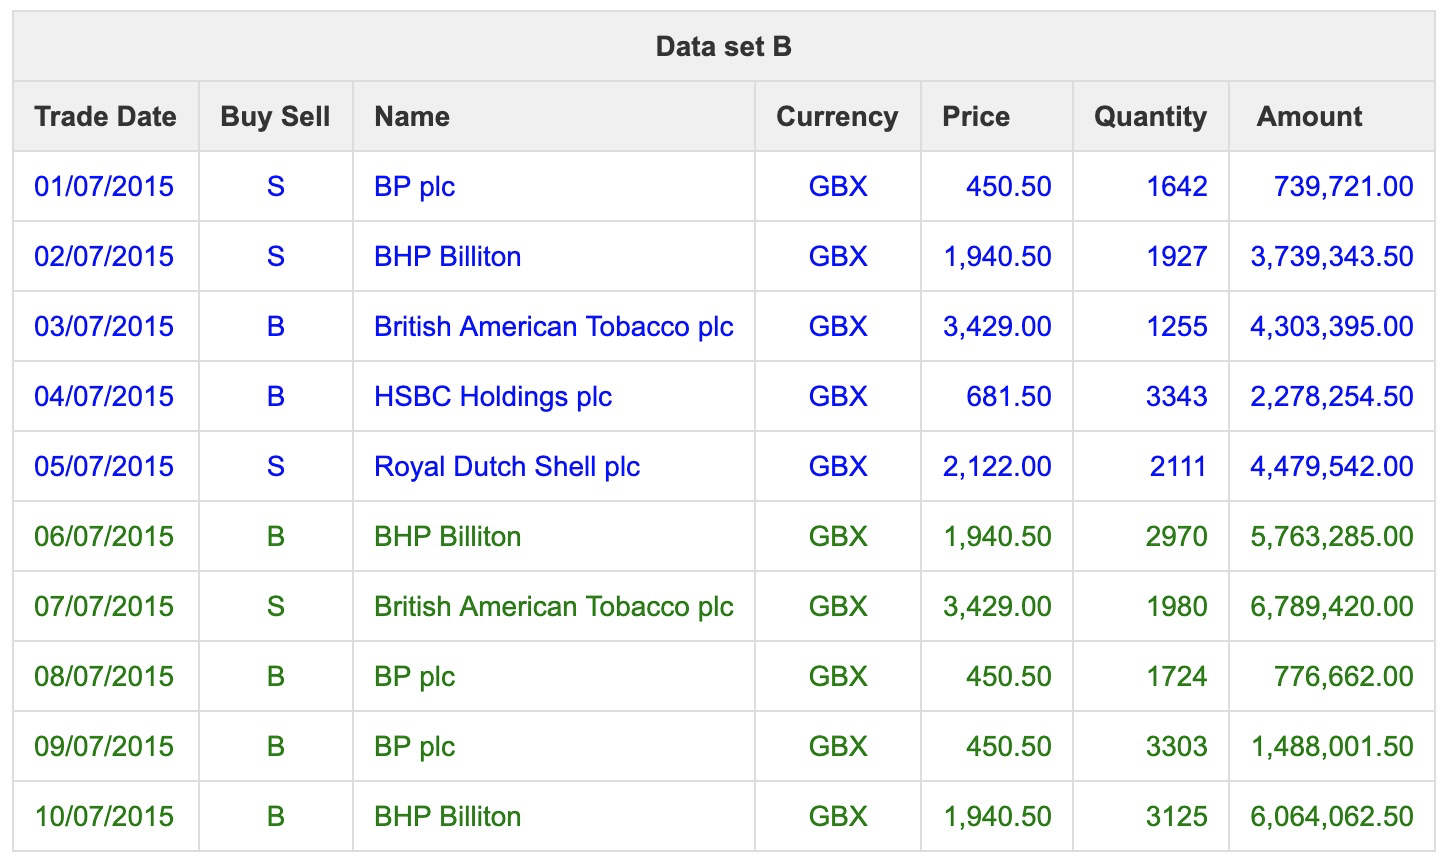Image resolution: width=1444 pixels, height=864 pixels.
Task: Select the quantity 3303
Action: tap(1177, 747)
